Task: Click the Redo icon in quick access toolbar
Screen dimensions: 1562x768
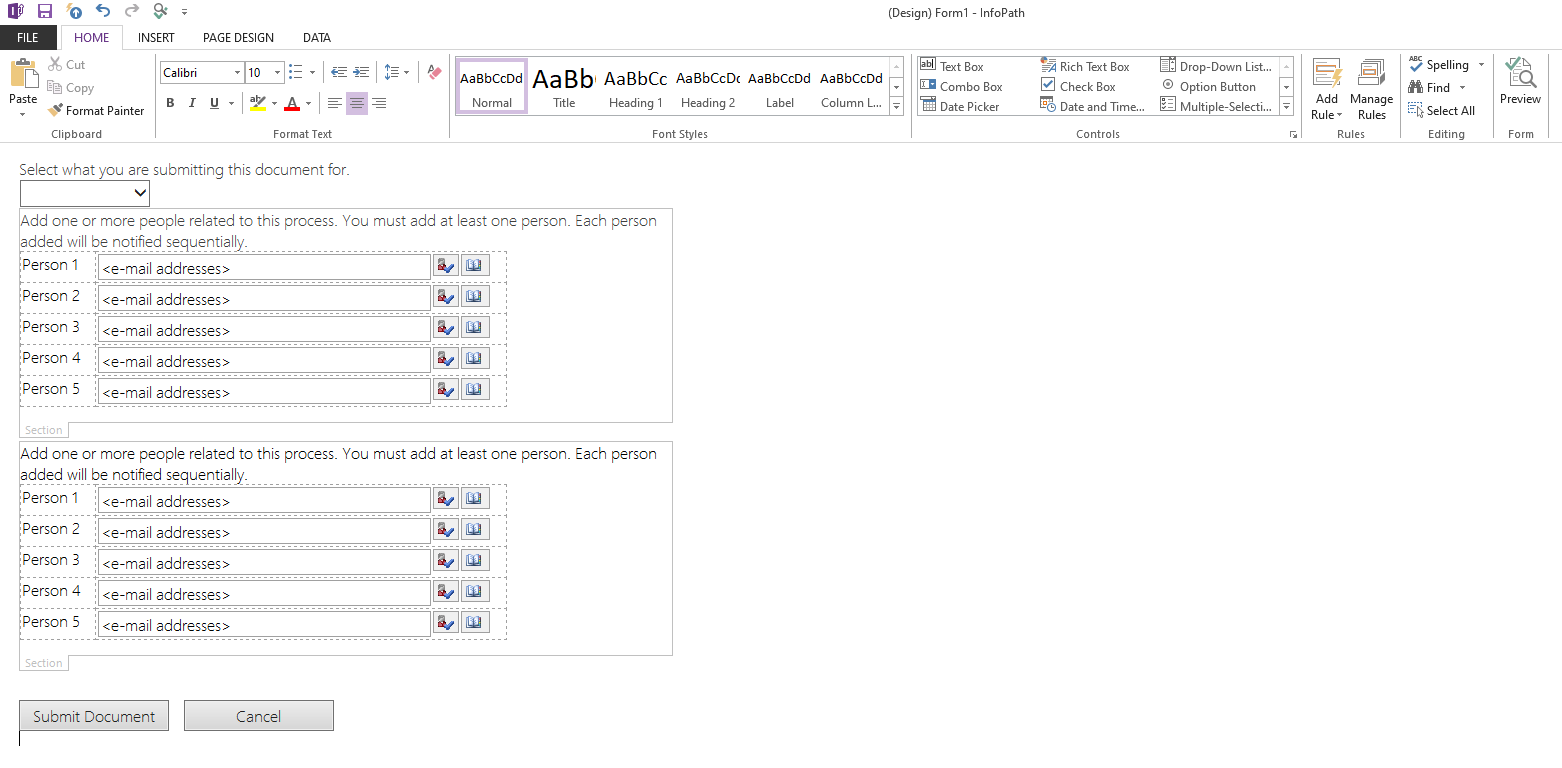Action: tap(130, 11)
